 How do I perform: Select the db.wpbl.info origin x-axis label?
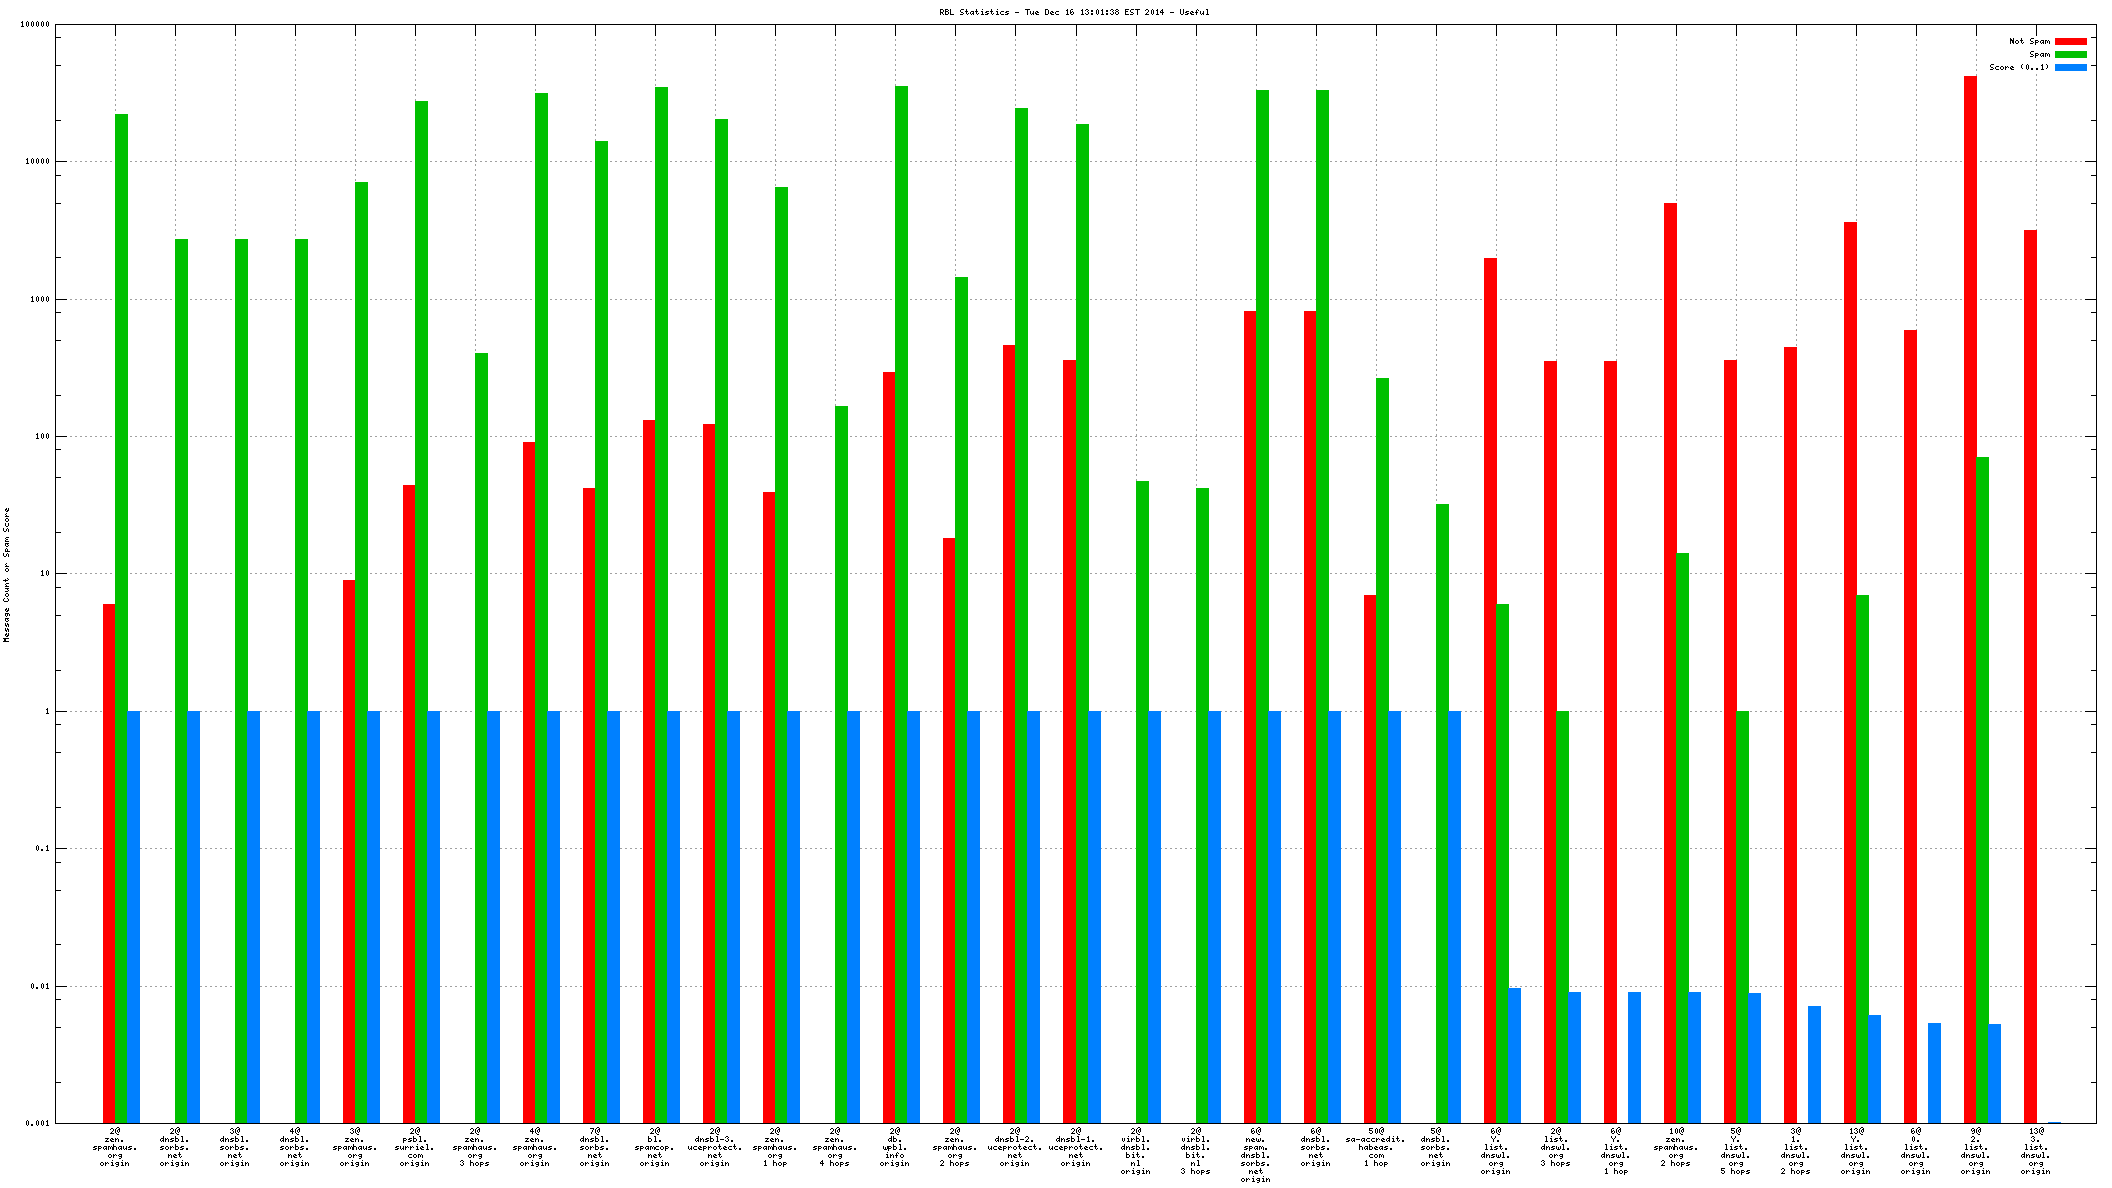[895, 1147]
